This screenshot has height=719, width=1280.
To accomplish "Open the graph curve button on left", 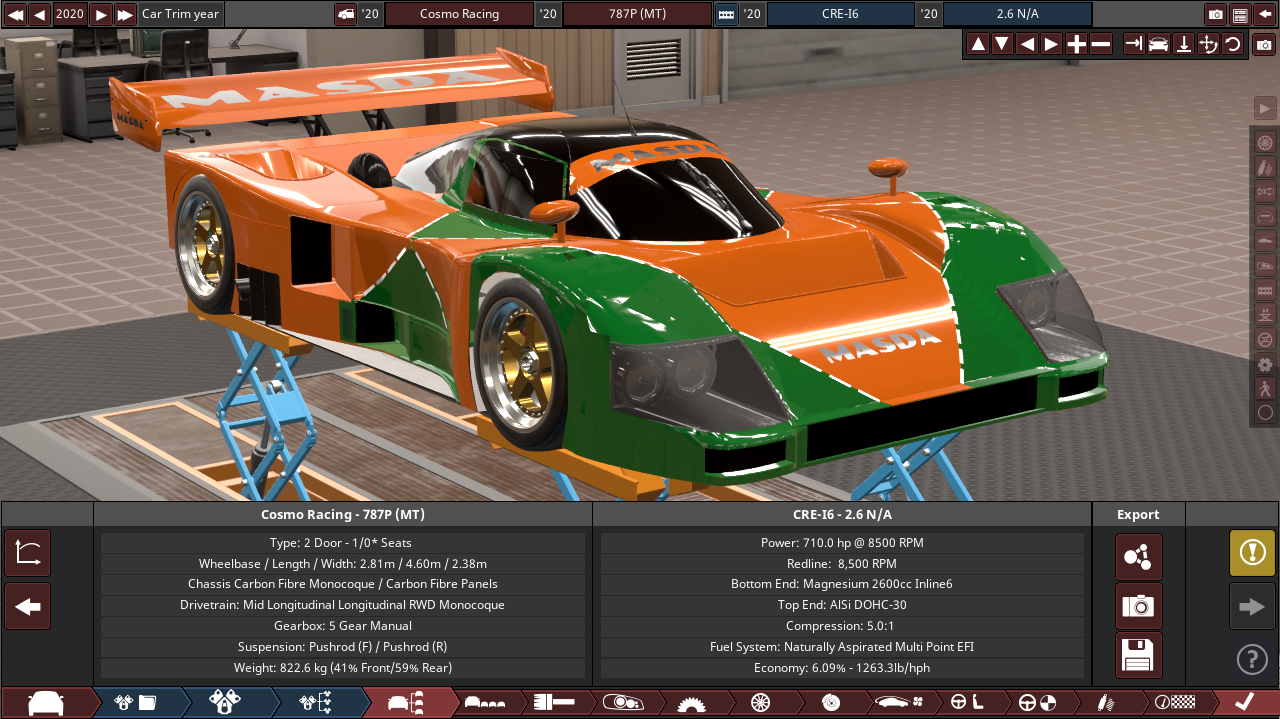I will (28, 553).
